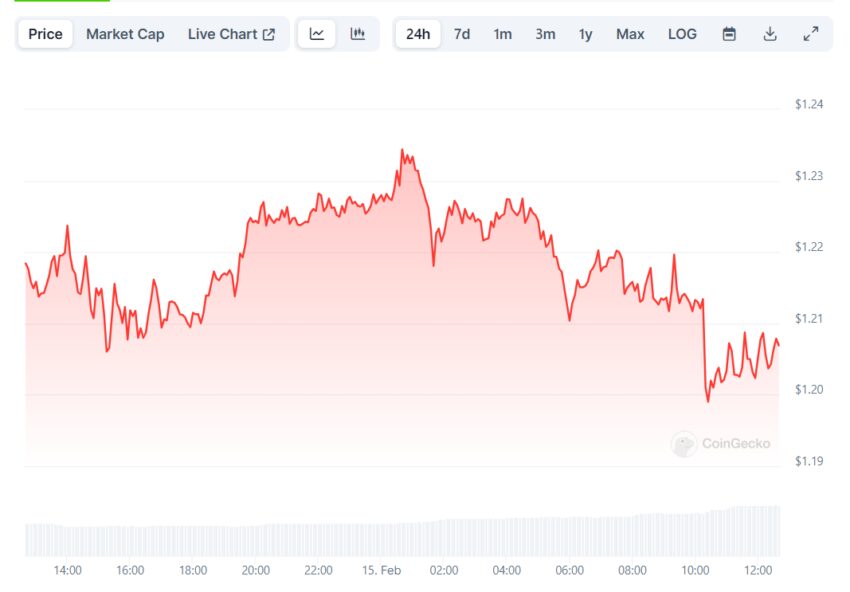
Task: Open the calendar date range picker
Action: coord(729,34)
